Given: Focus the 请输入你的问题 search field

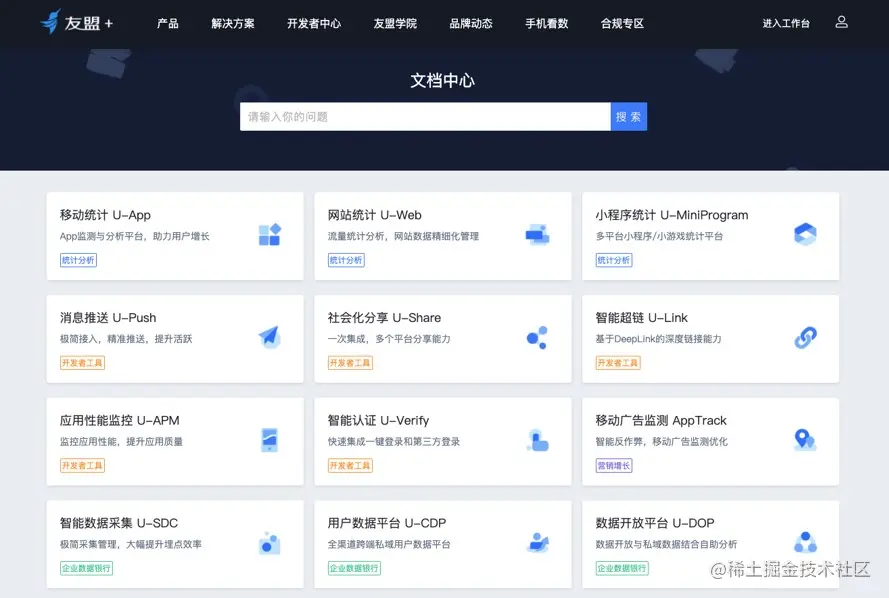Looking at the screenshot, I should pyautogui.click(x=425, y=117).
